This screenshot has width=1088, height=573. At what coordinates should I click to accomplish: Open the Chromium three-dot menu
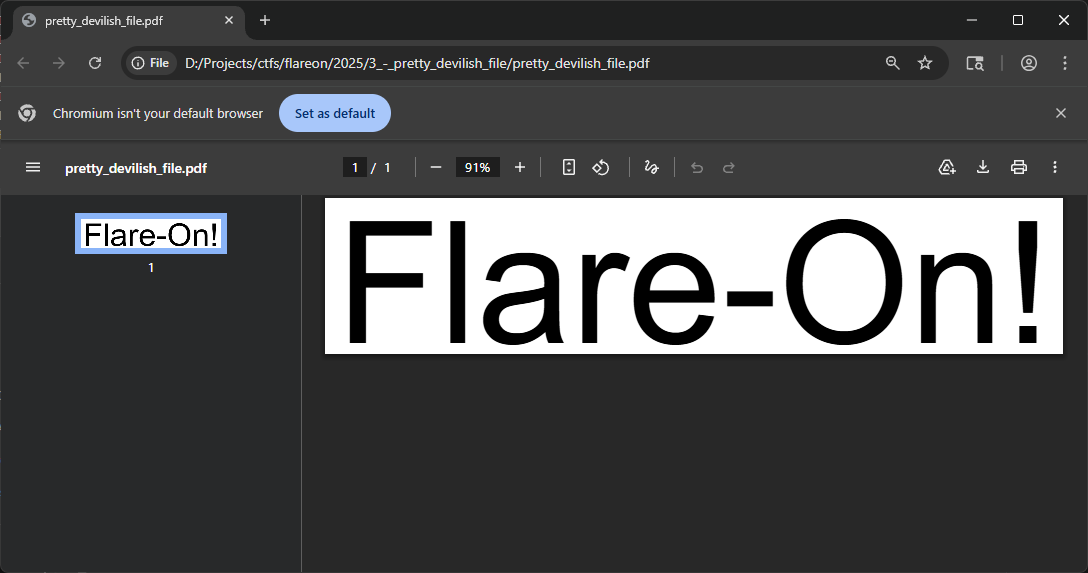tap(1065, 63)
